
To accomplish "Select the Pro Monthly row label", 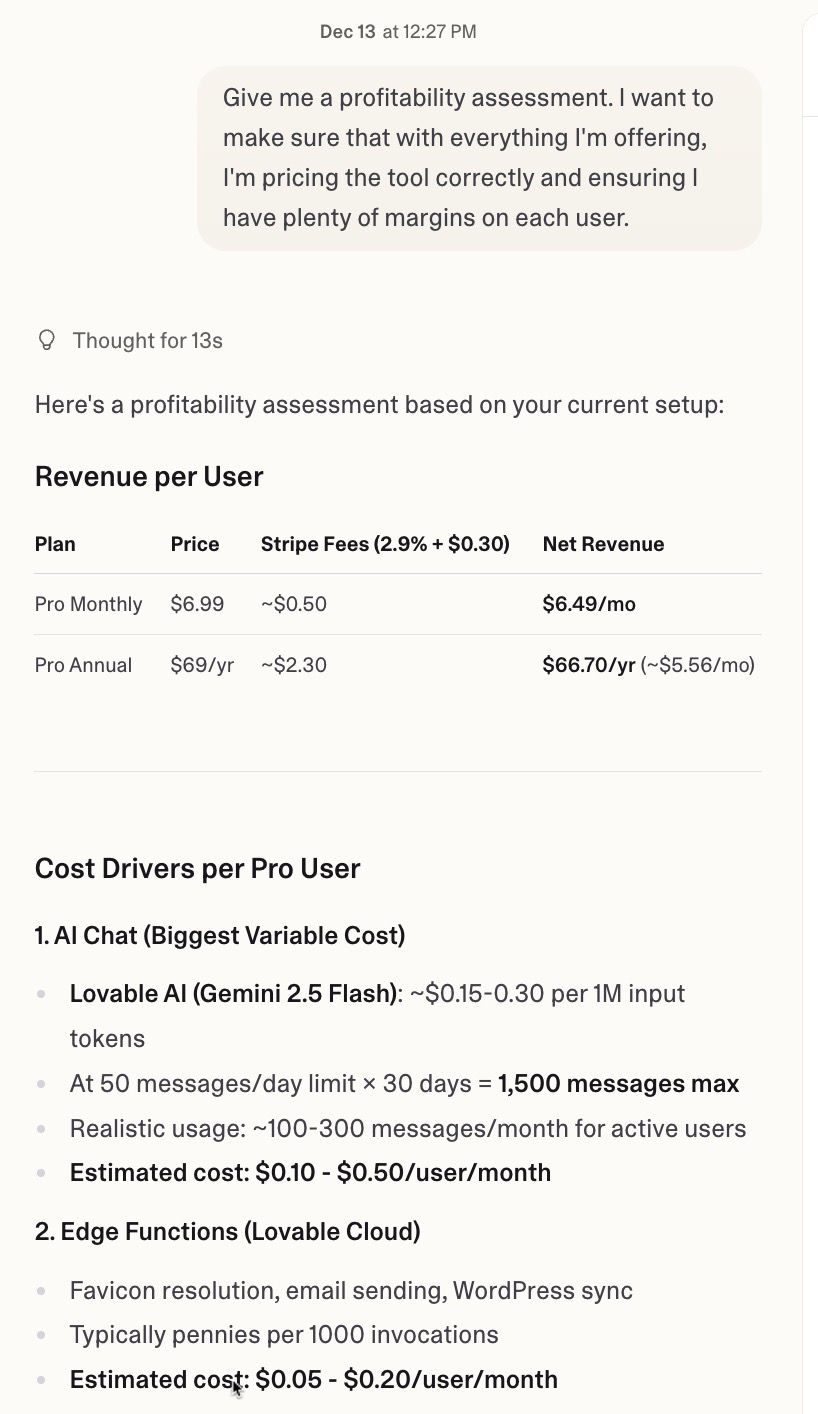I will pyautogui.click(x=88, y=604).
